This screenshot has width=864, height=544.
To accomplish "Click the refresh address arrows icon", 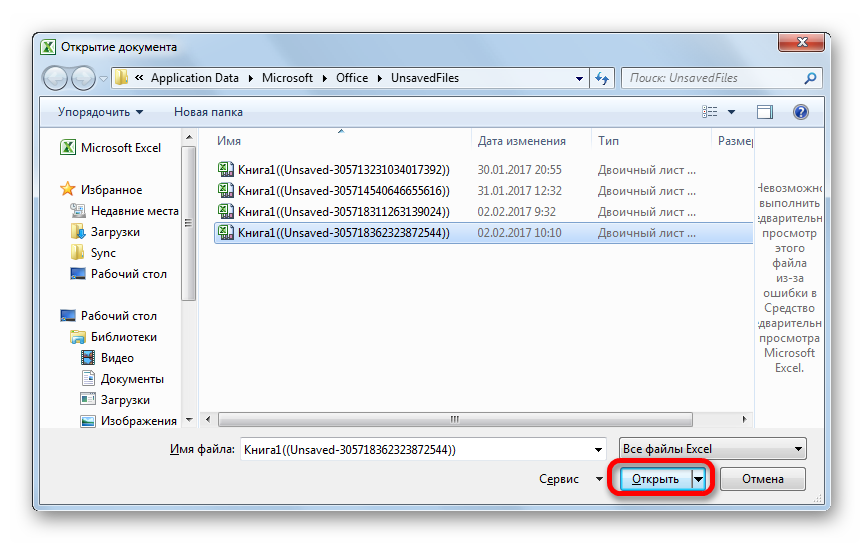I will (x=602, y=78).
